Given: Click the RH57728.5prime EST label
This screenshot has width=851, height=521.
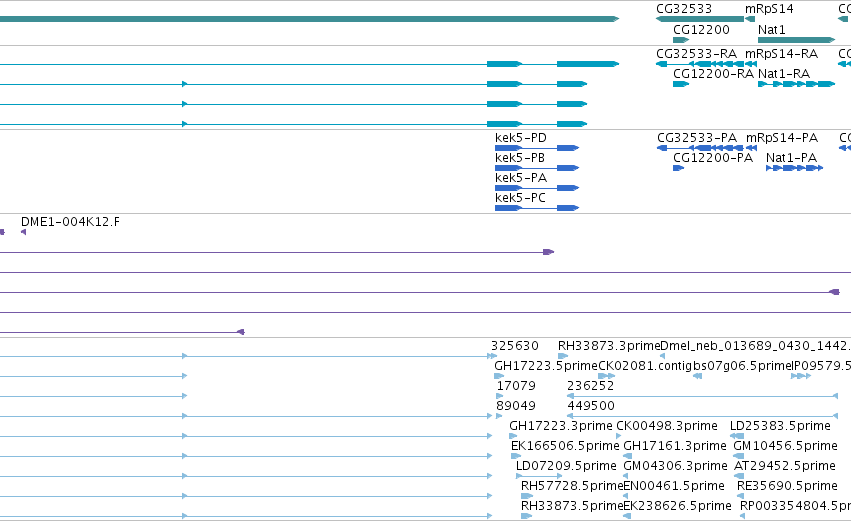Looking at the screenshot, I should [x=572, y=487].
